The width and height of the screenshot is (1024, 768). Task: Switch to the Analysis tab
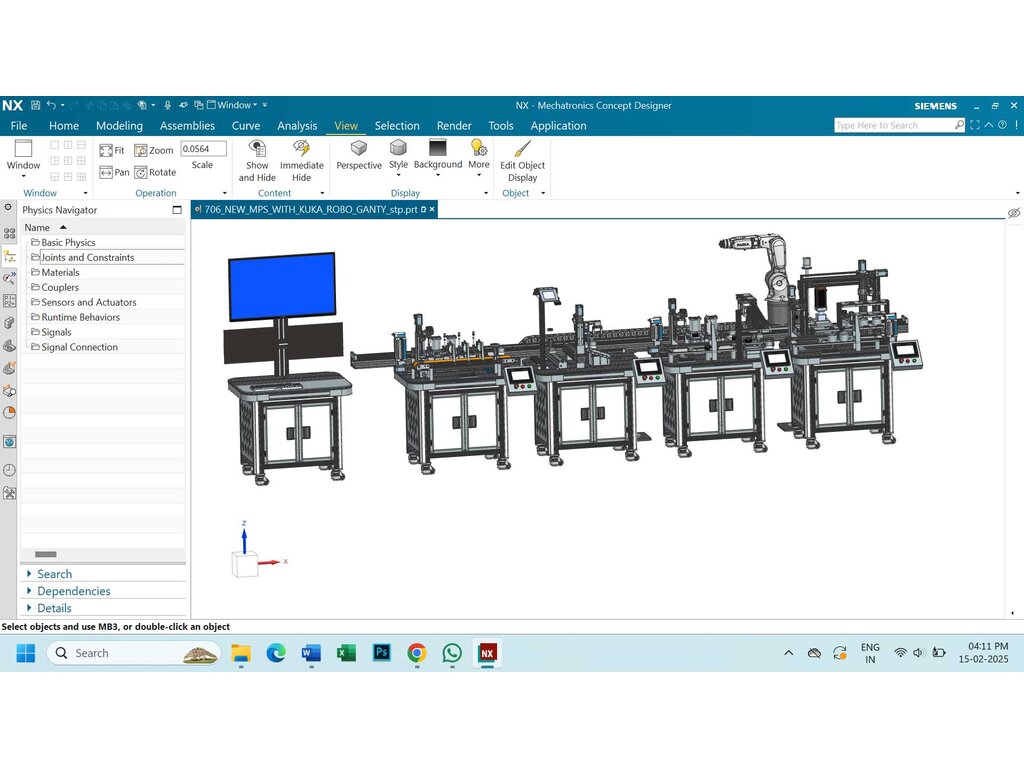[x=297, y=125]
